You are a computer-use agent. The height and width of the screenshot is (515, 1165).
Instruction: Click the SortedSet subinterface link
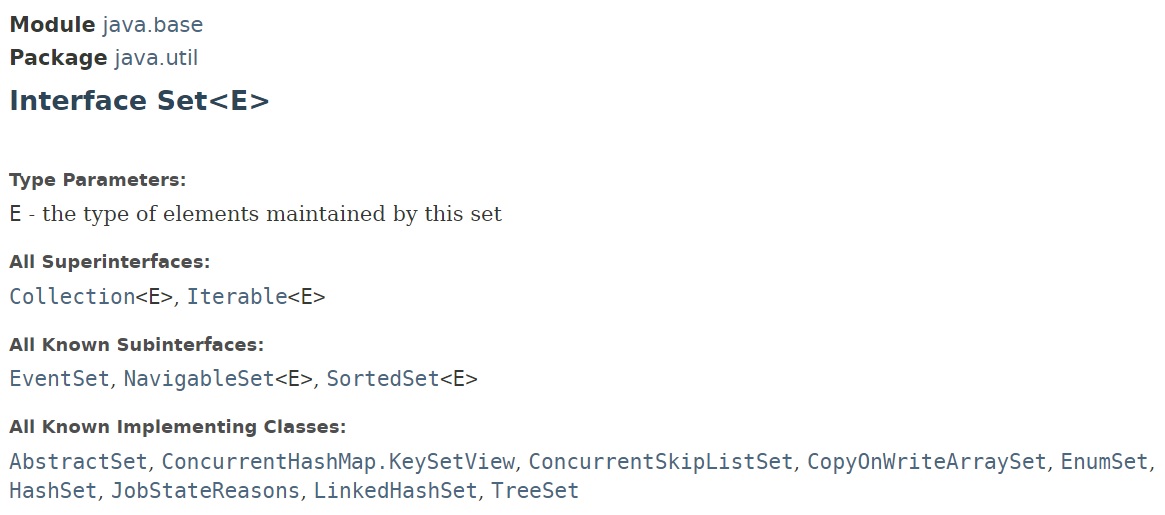383,379
